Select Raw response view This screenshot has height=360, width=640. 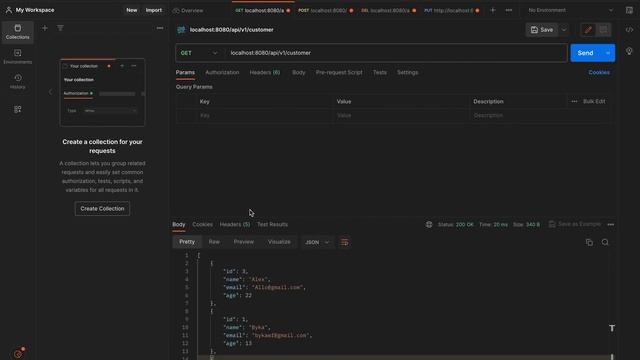pyautogui.click(x=214, y=242)
